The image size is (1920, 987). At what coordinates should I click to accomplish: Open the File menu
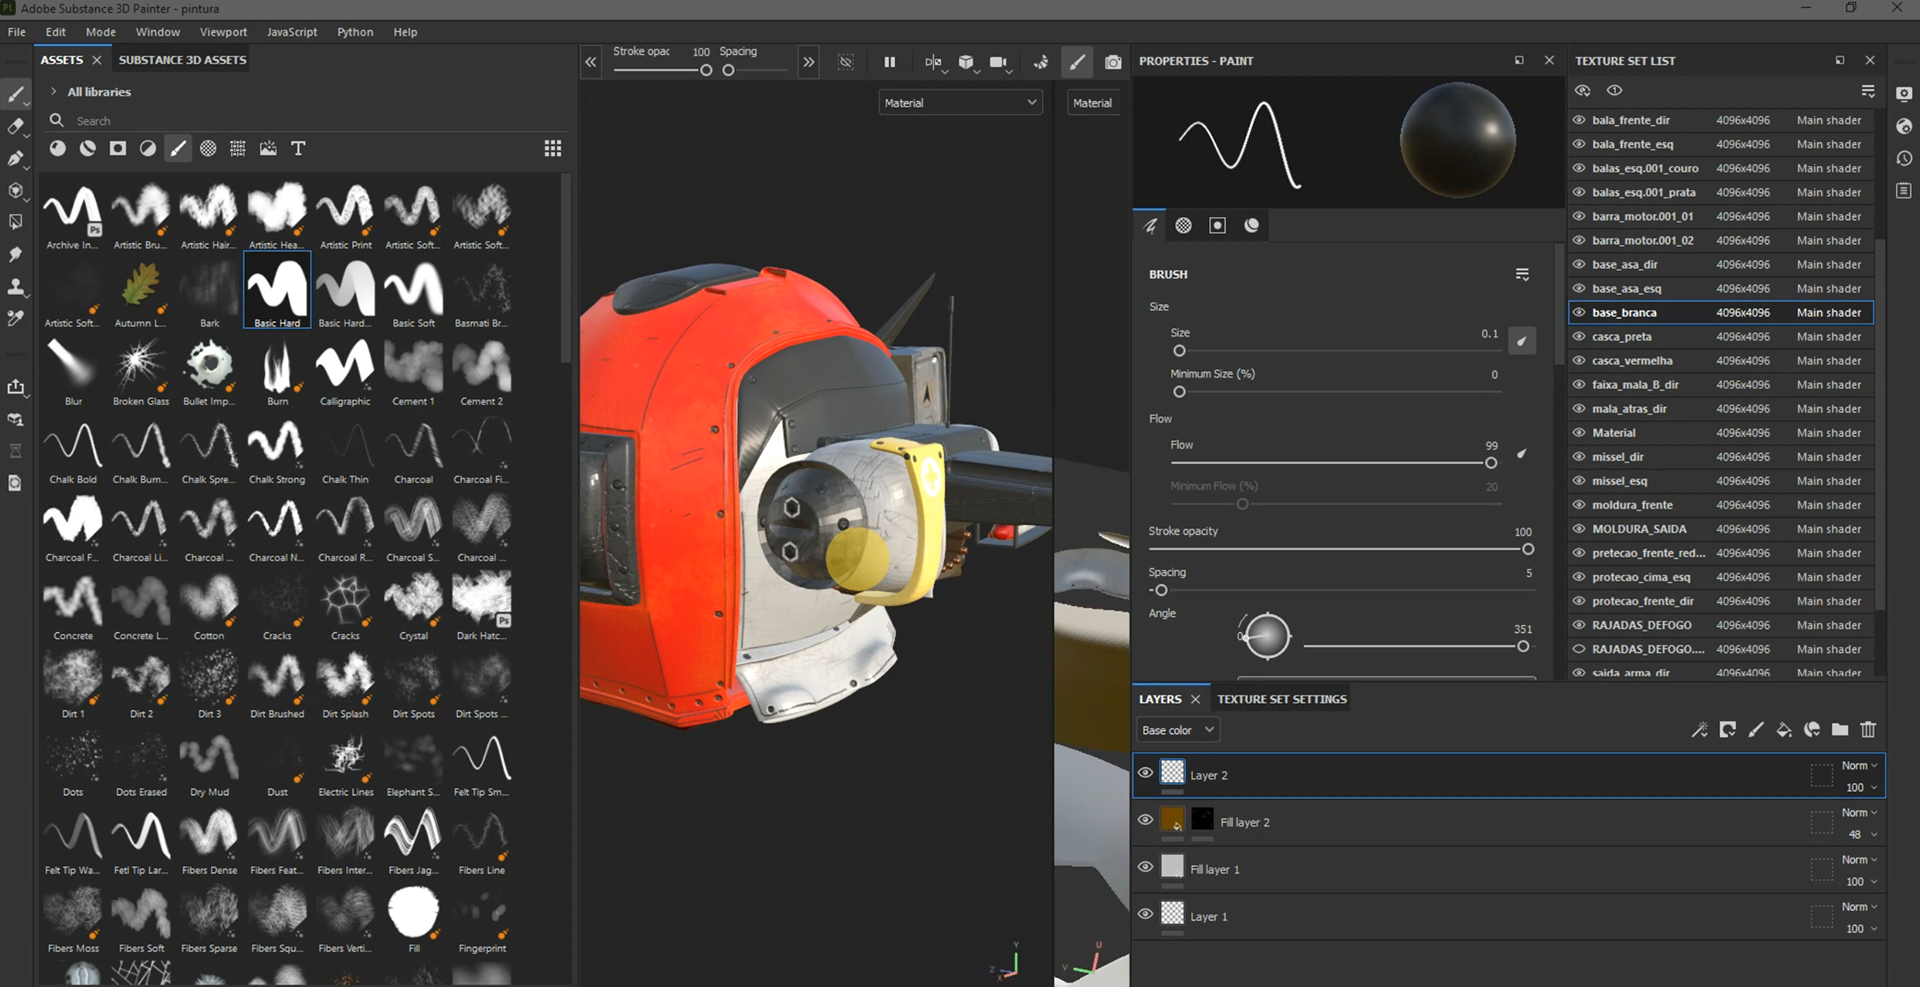[x=17, y=32]
